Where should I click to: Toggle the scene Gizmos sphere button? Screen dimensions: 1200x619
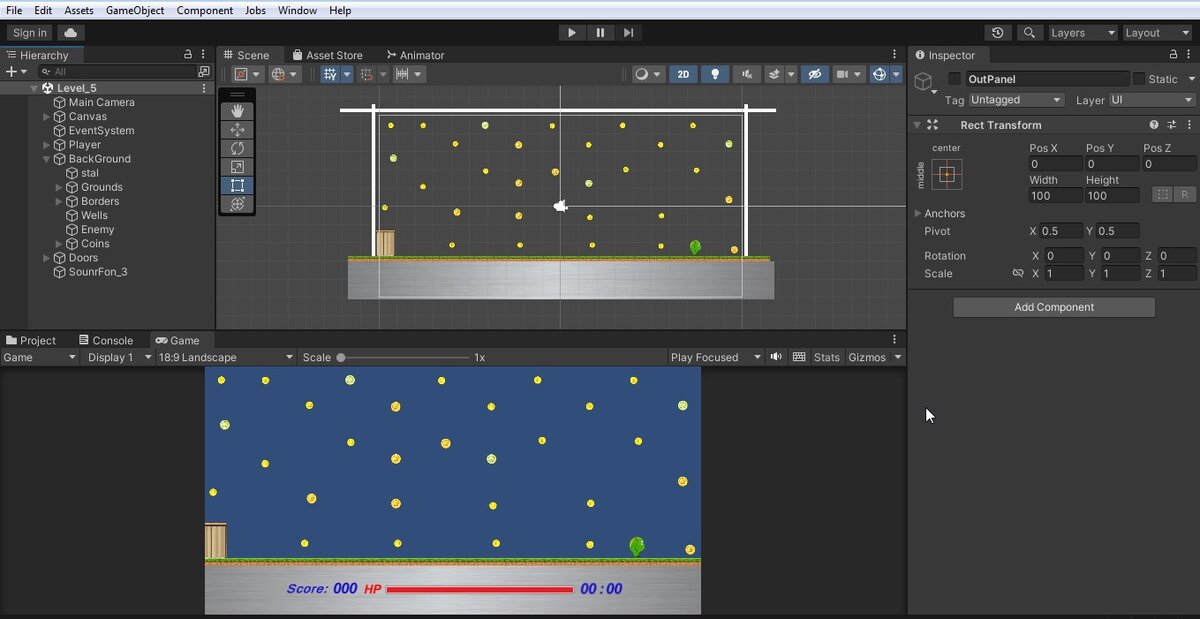[879, 74]
